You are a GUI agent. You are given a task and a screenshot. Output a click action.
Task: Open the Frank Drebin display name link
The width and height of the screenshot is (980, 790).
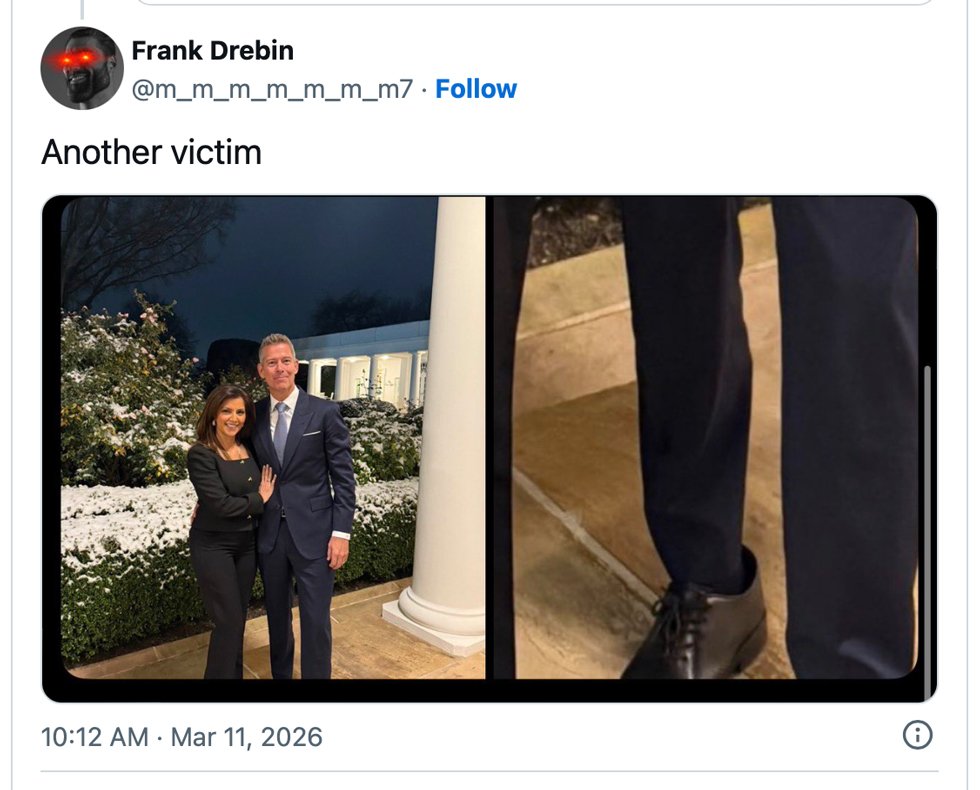212,49
